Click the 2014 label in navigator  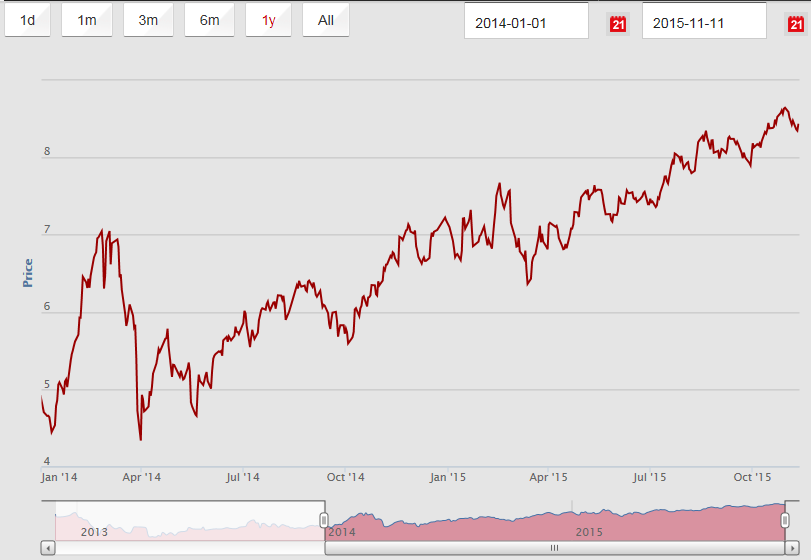point(342,532)
